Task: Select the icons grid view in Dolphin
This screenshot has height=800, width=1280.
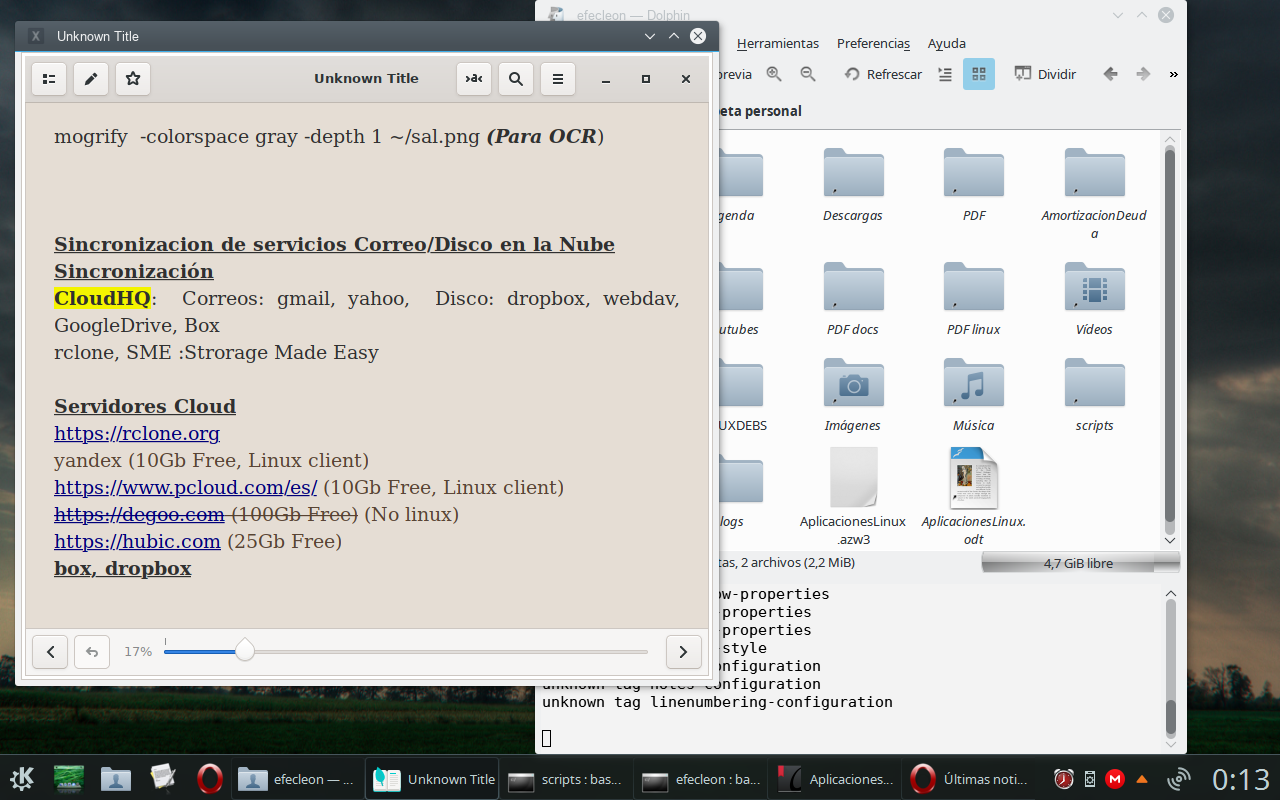Action: coord(979,74)
